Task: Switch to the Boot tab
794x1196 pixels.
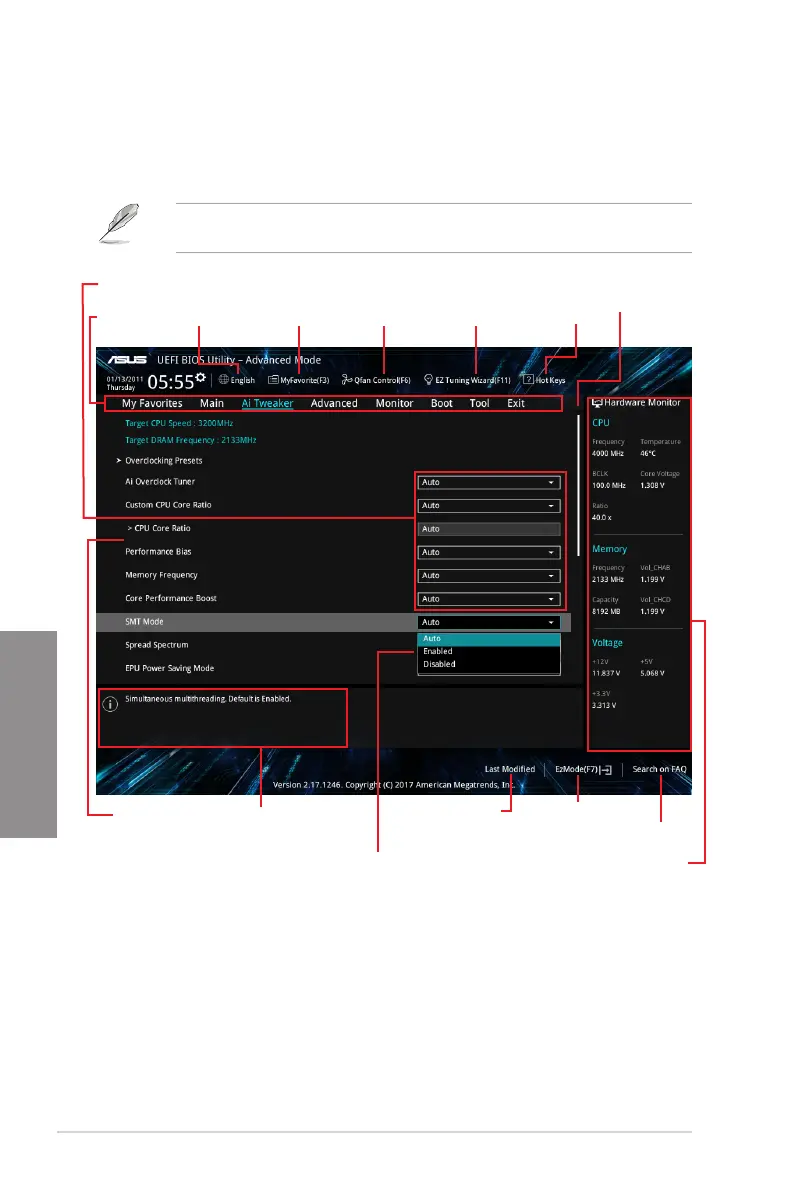Action: (x=441, y=404)
